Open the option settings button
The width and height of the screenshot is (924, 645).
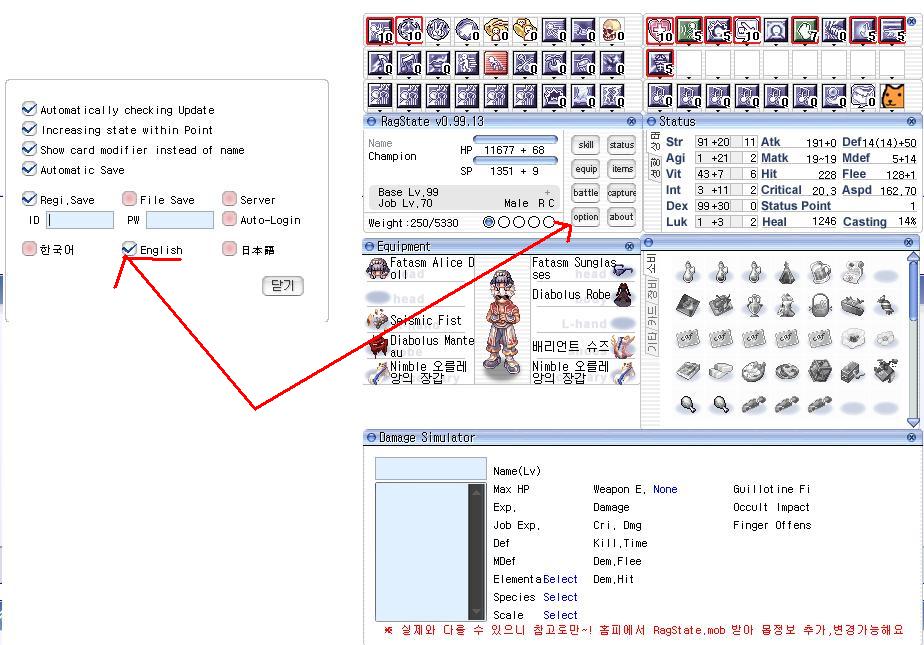pyautogui.click(x=586, y=217)
